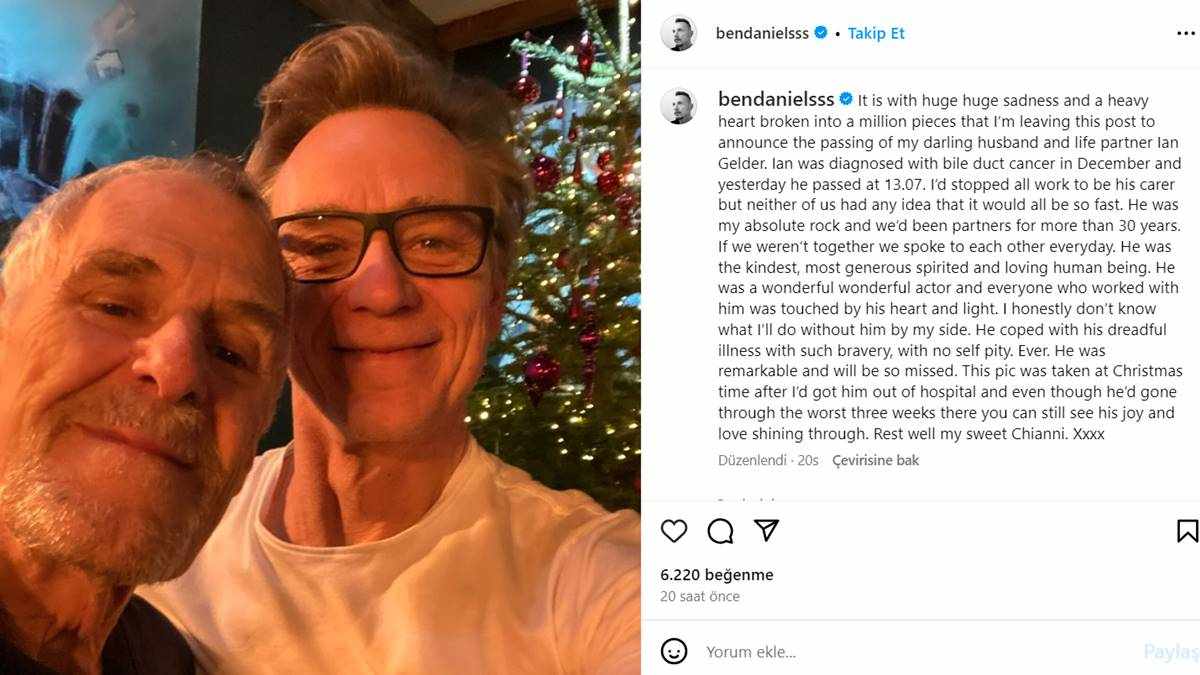Click verified badge beside caption username
Screen dimensions: 1200x675
845,99
